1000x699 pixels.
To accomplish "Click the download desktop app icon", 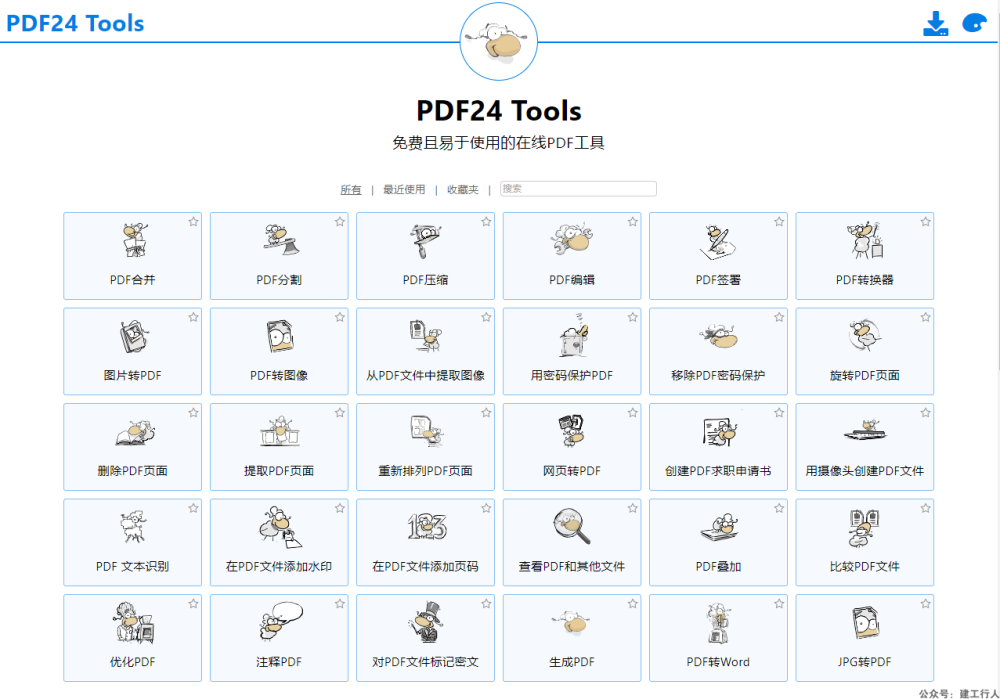I will coord(936,24).
